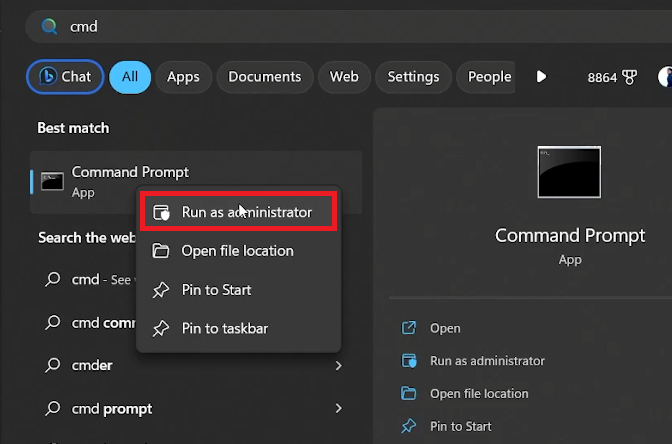The height and width of the screenshot is (444, 672).
Task: Select the 'cmd prompt' web suggestion
Action: [196, 408]
